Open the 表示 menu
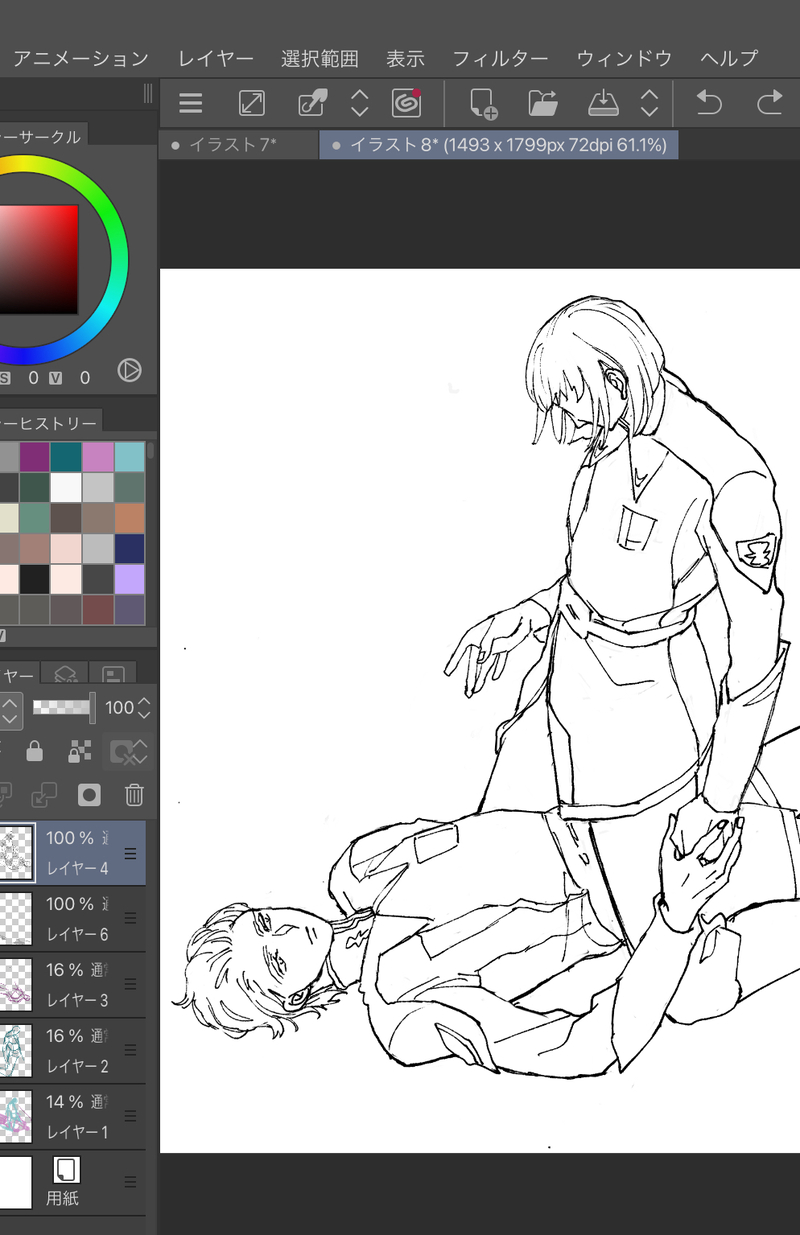This screenshot has width=800, height=1235. (x=405, y=59)
